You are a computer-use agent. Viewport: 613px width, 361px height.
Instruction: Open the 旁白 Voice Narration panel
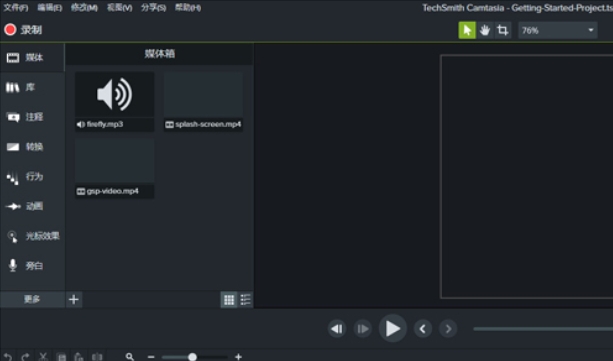pyautogui.click(x=32, y=266)
